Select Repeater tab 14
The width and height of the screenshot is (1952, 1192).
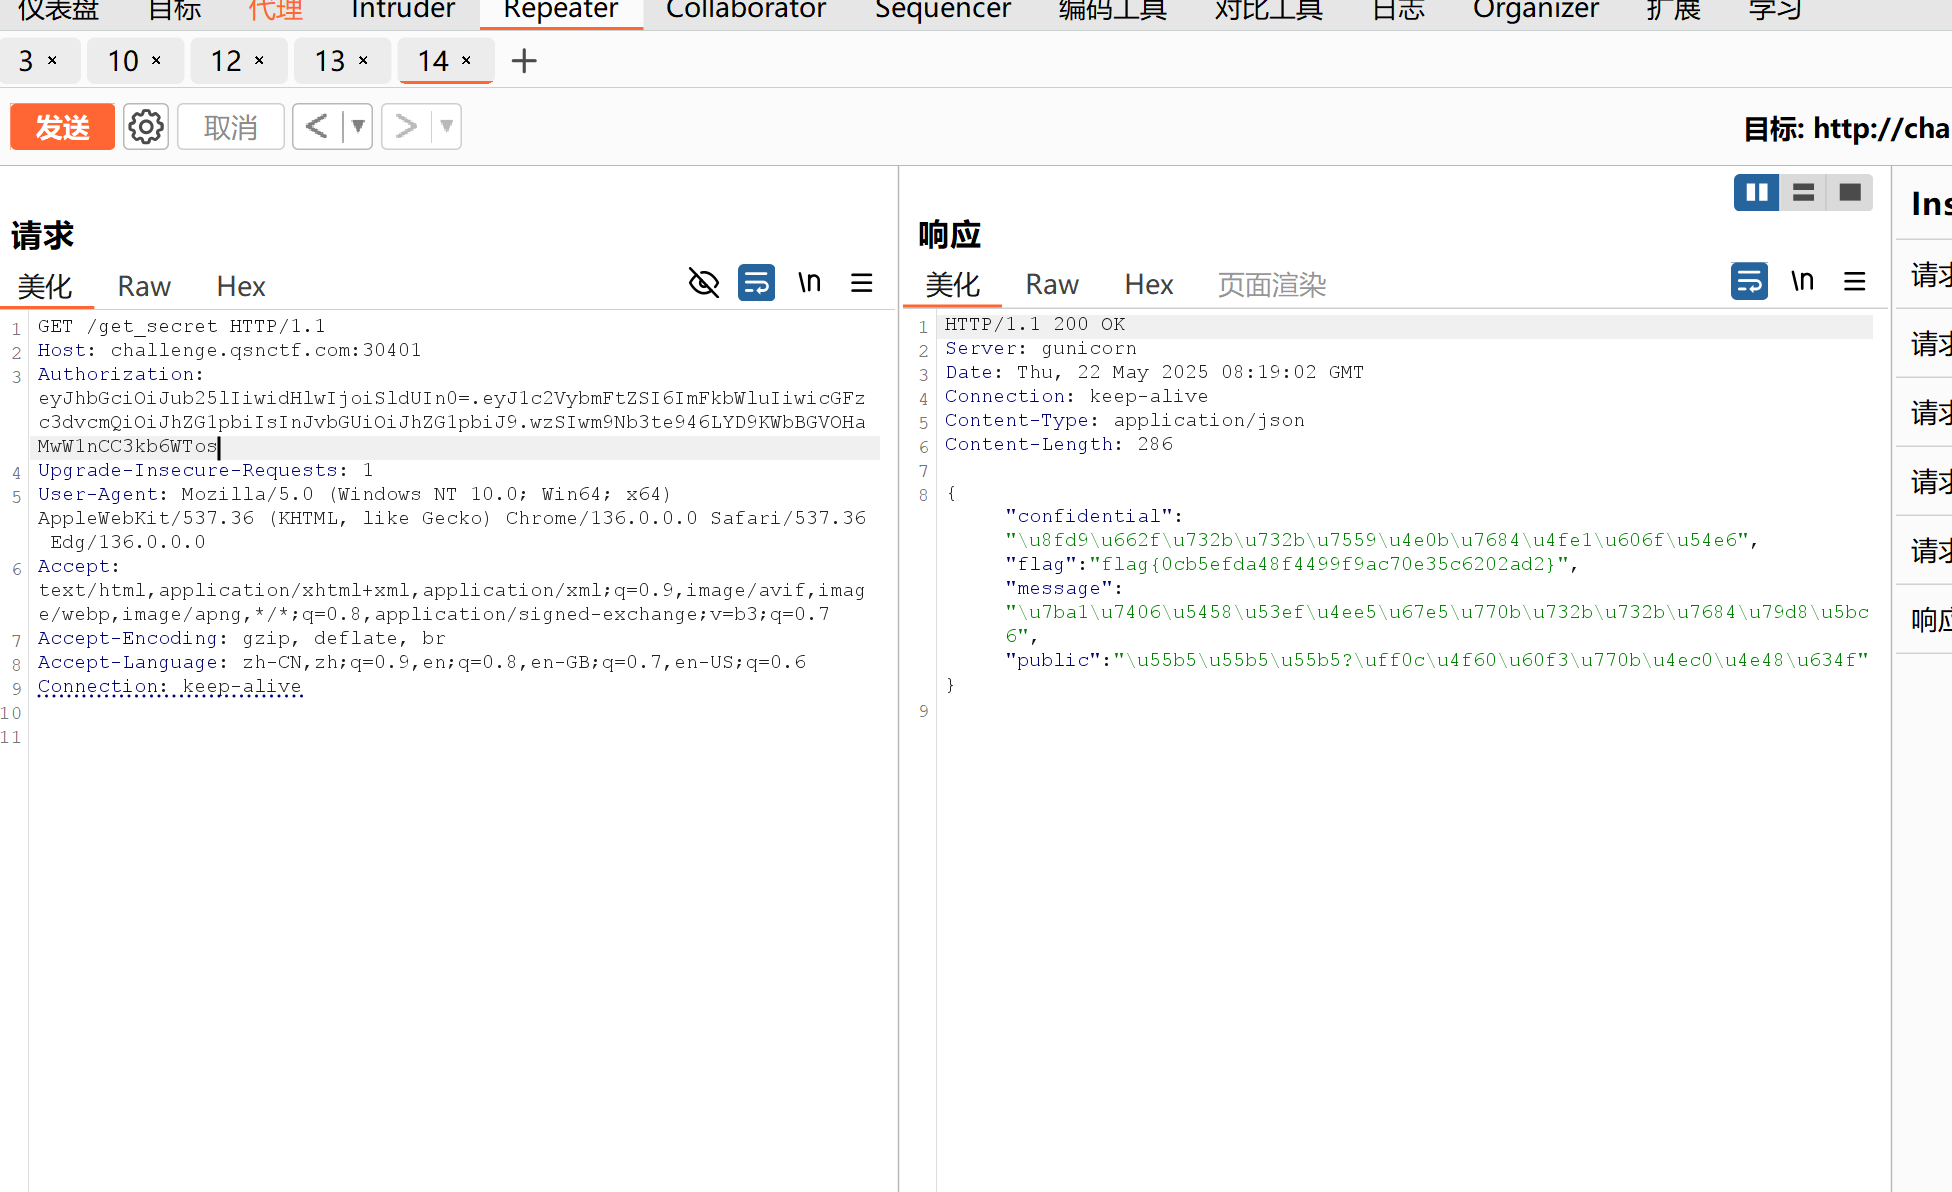pos(433,61)
